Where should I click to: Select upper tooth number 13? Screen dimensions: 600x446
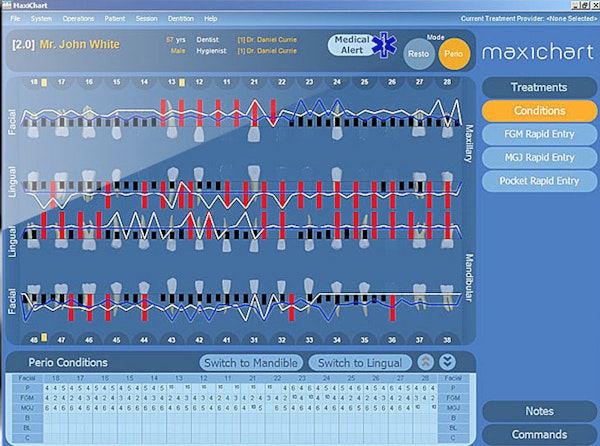point(171,82)
